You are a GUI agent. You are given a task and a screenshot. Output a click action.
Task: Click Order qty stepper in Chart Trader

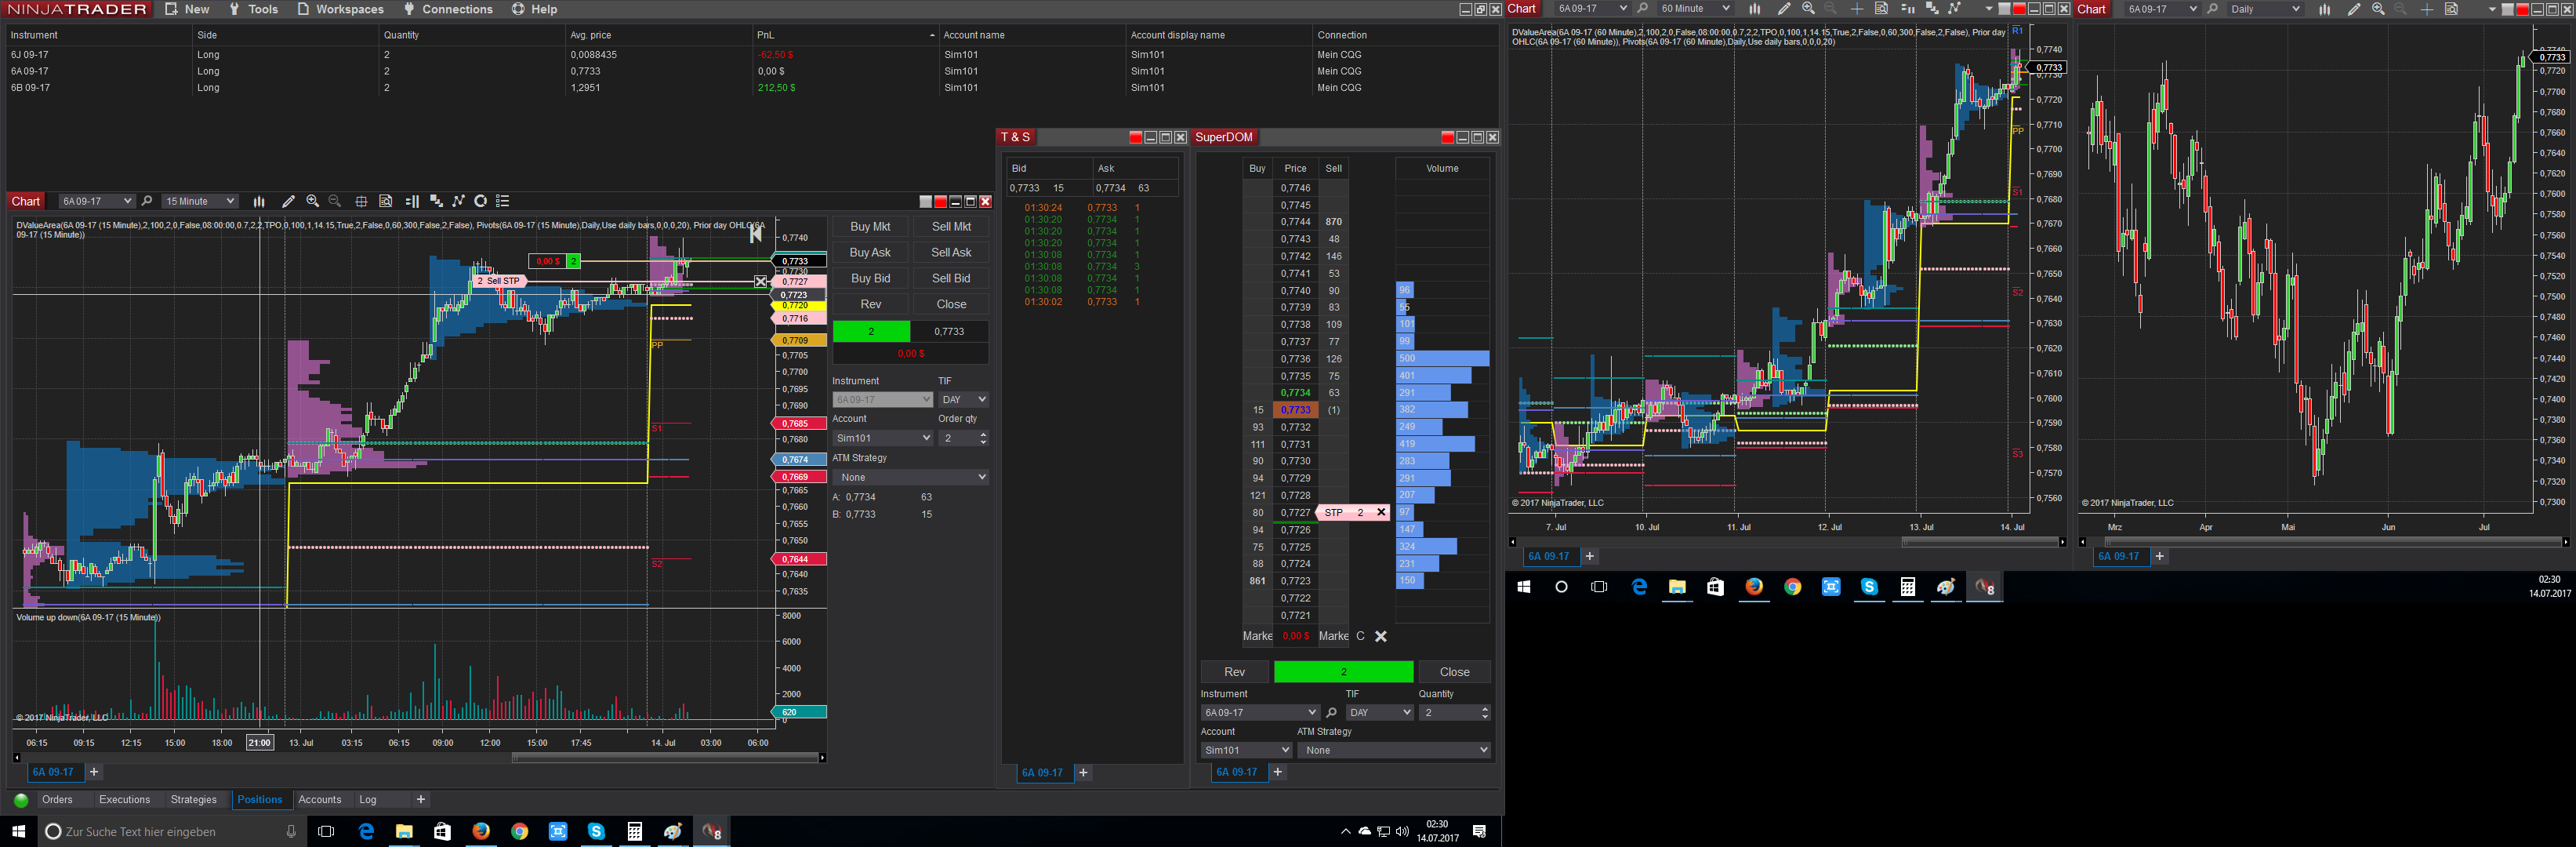pyautogui.click(x=984, y=438)
